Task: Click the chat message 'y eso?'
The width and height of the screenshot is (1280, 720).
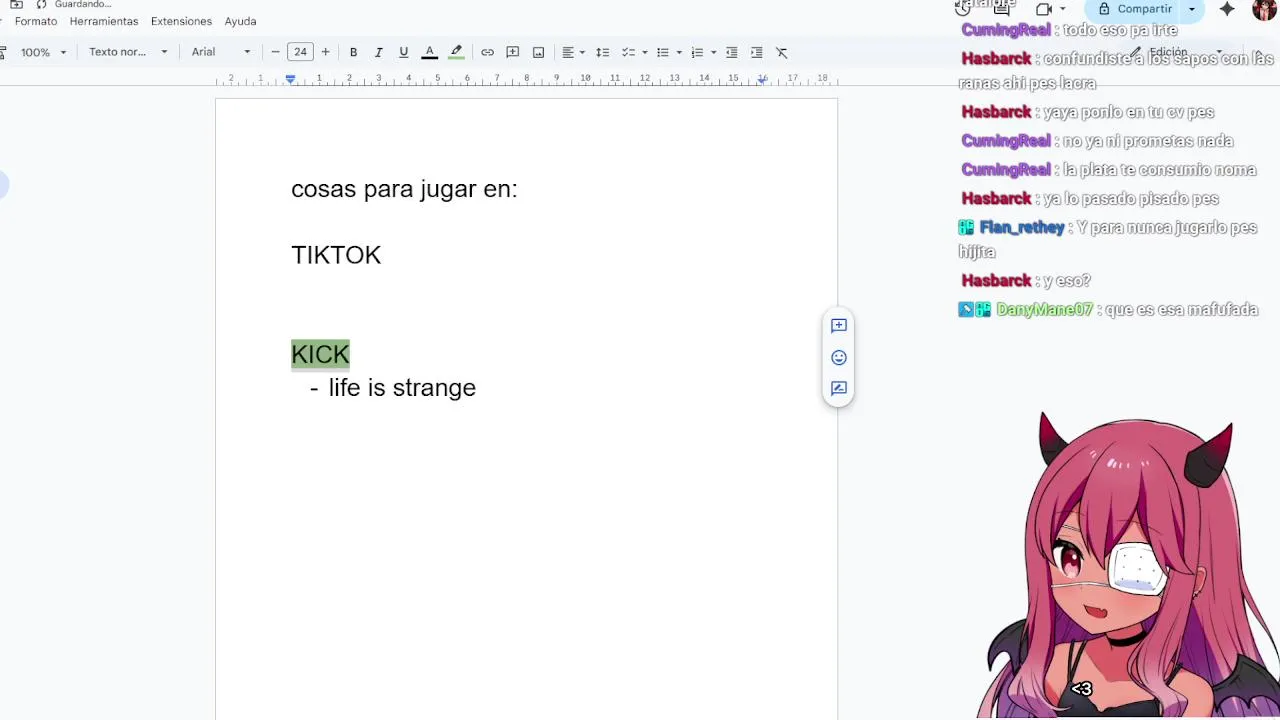Action: [1067, 281]
